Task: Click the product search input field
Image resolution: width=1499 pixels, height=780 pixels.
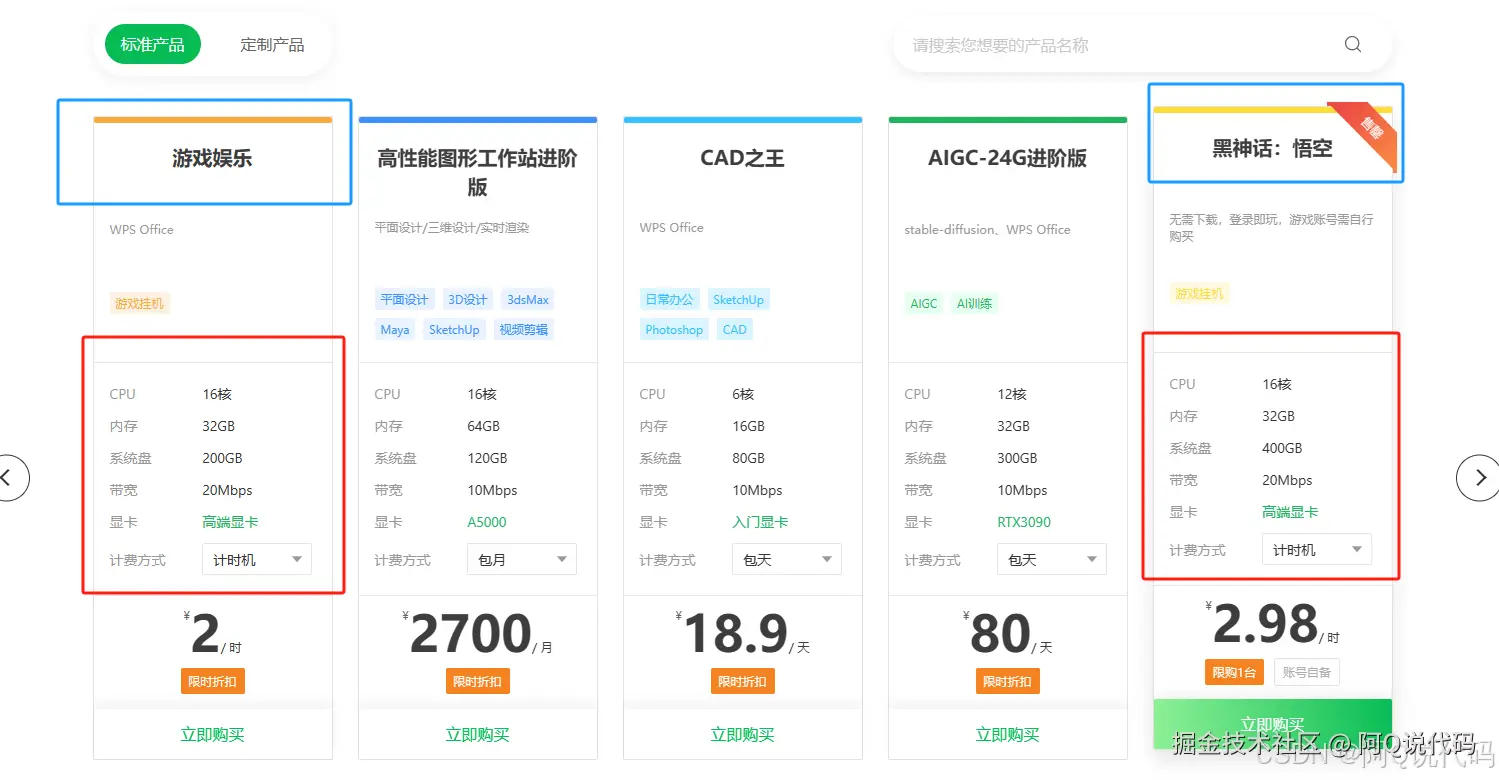Action: coord(1100,44)
